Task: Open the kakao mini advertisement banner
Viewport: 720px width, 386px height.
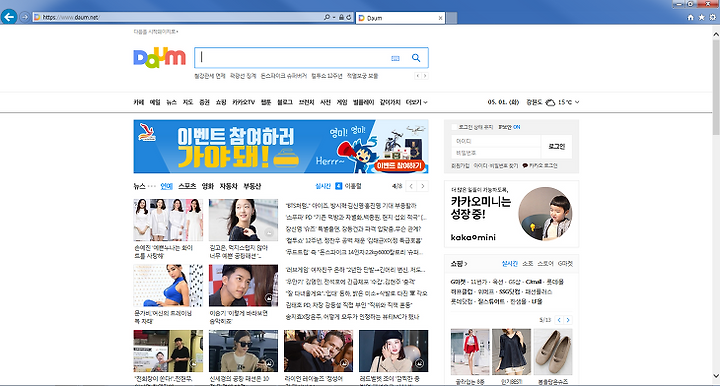Action: [x=511, y=214]
